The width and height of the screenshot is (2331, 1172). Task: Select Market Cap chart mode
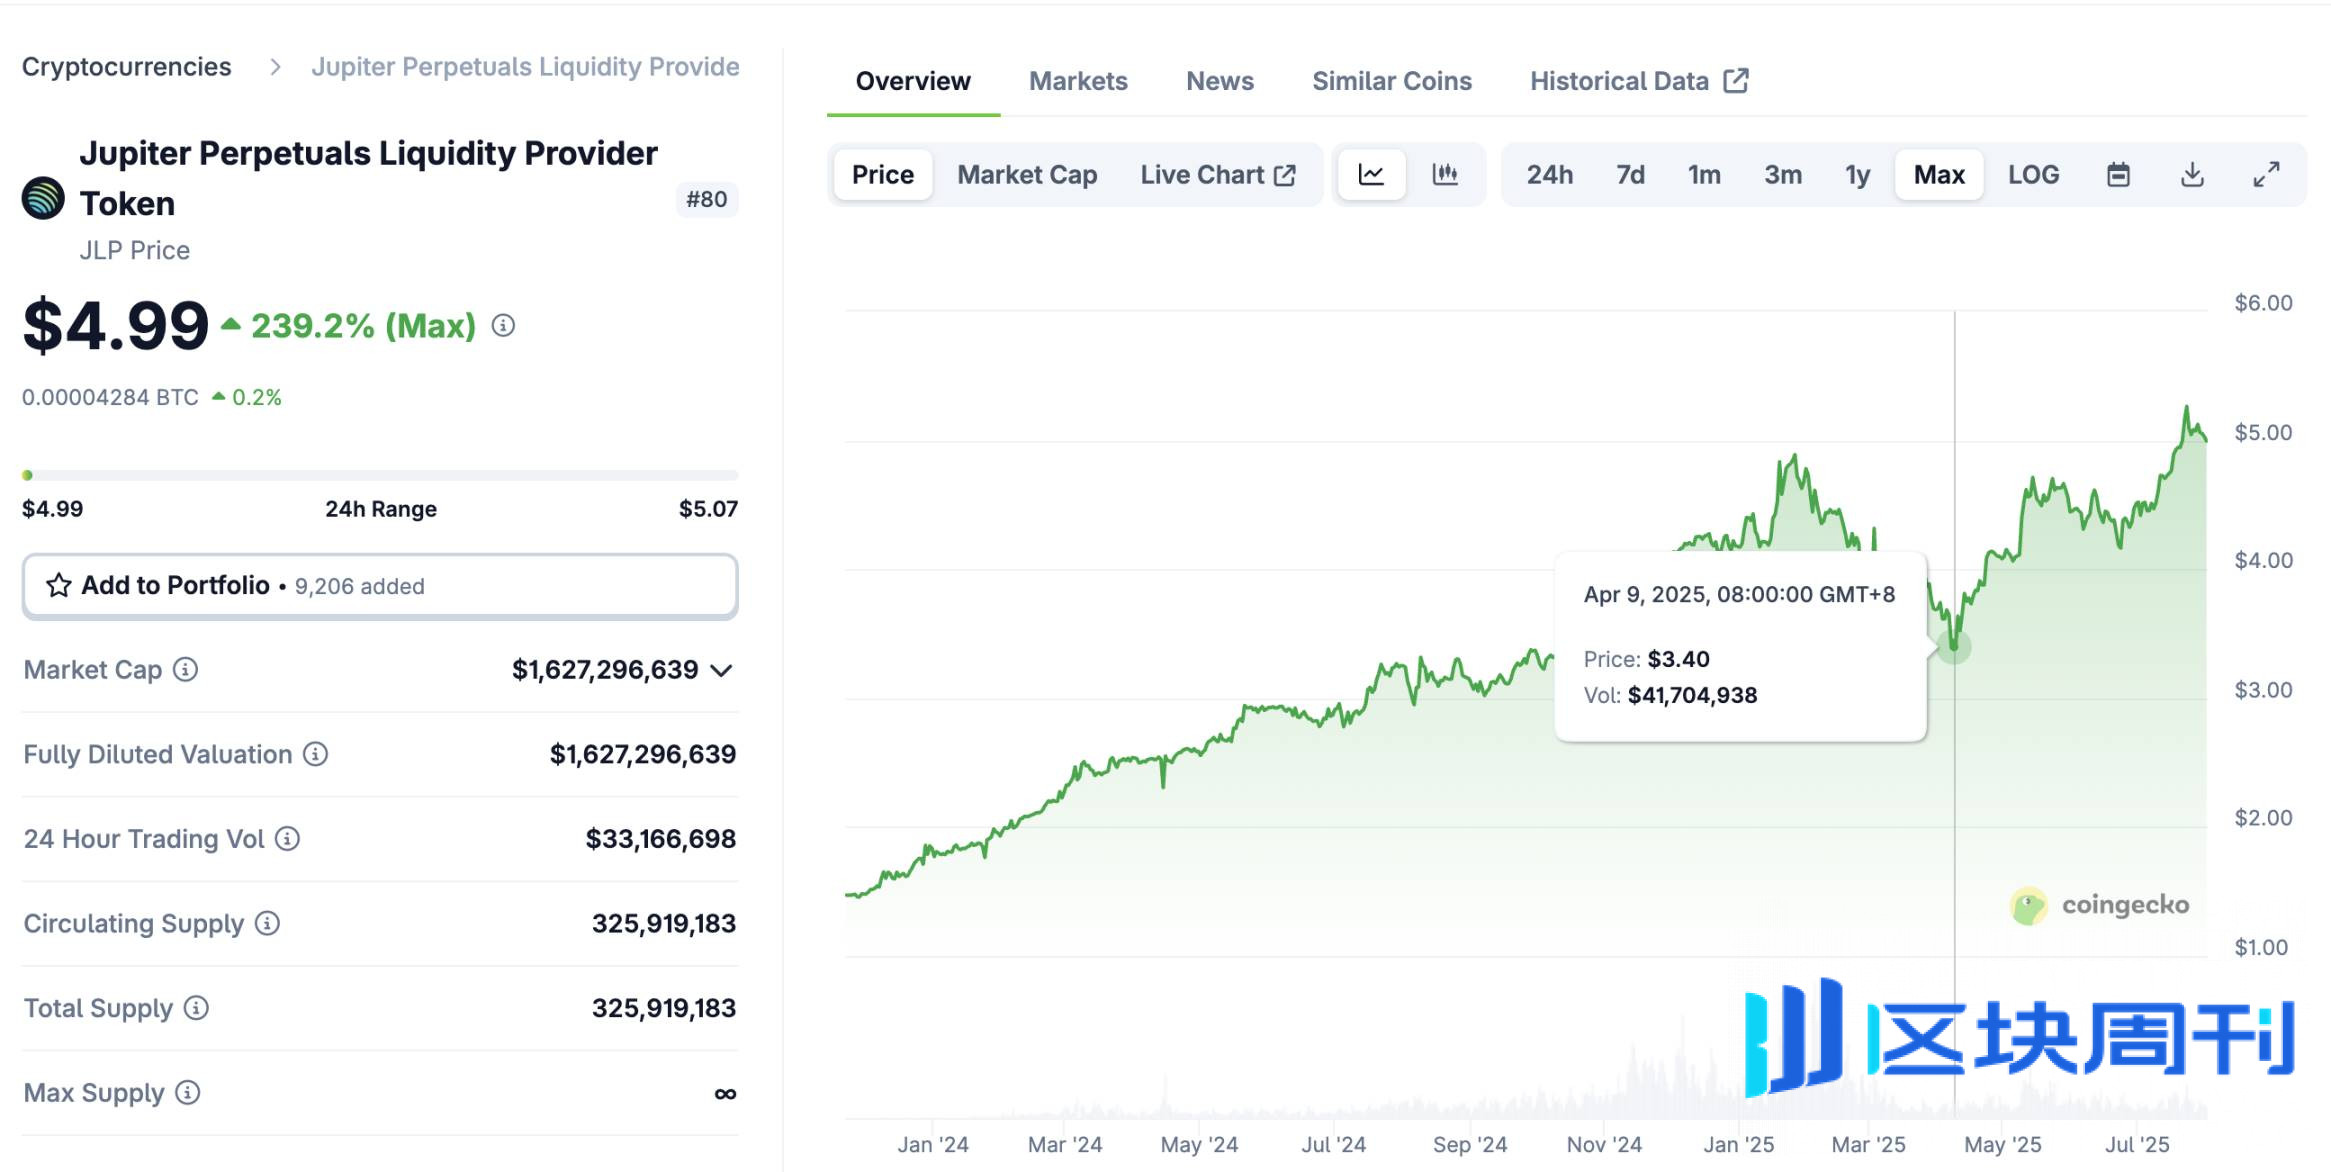tap(1027, 175)
